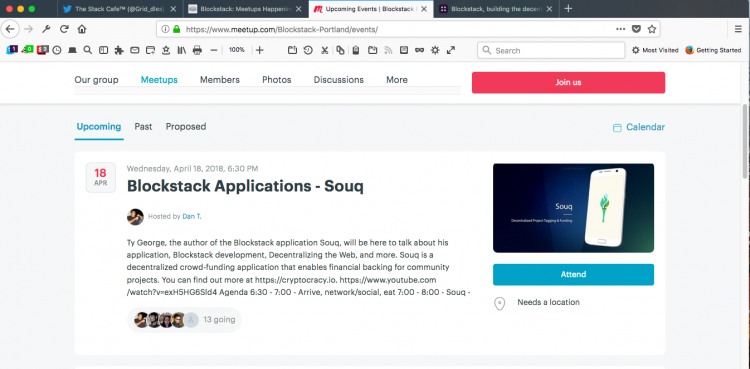This screenshot has height=369, width=750.
Task: Open host Dan T. profile link
Action: tap(192, 216)
